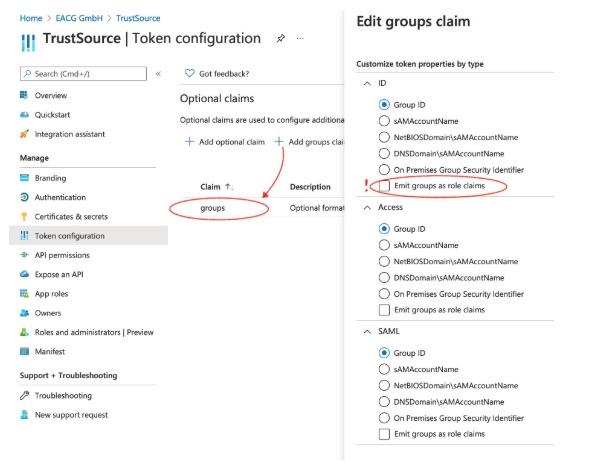Enable Emit groups as role claims under ID
This screenshot has width=589, height=463.
click(x=384, y=186)
